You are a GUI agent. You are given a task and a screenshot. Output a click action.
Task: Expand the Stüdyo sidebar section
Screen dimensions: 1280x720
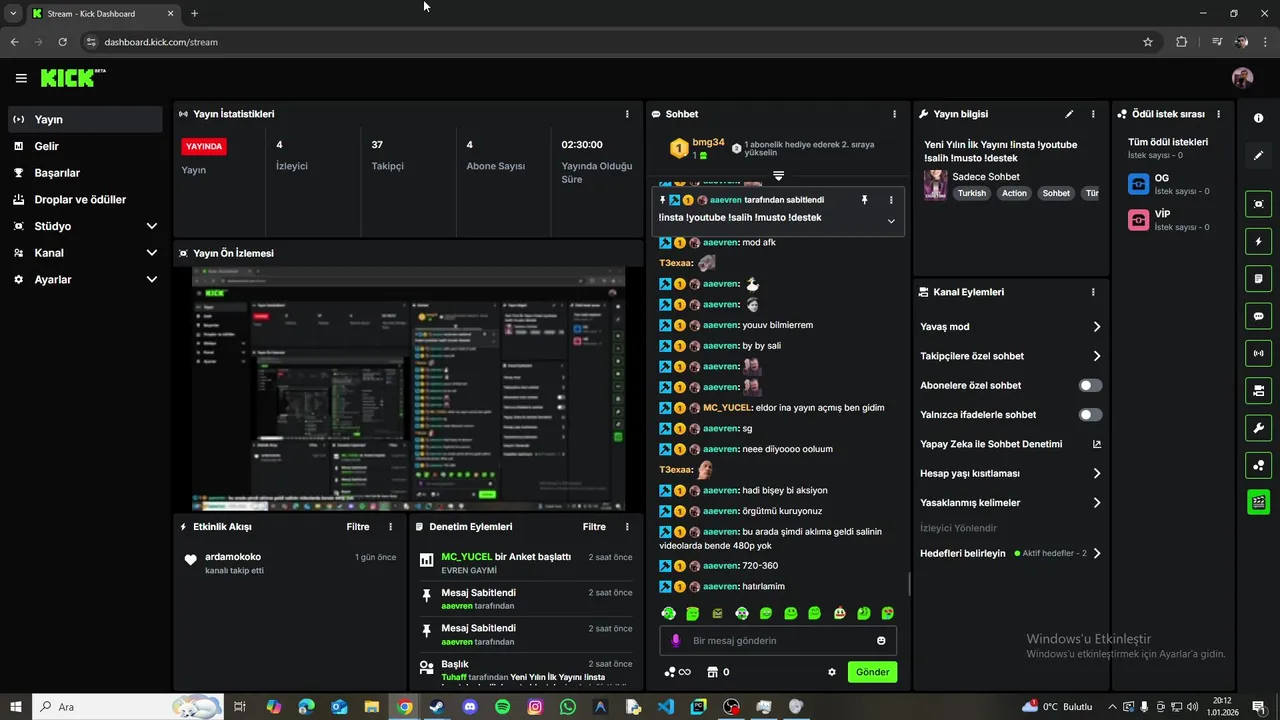(152, 226)
